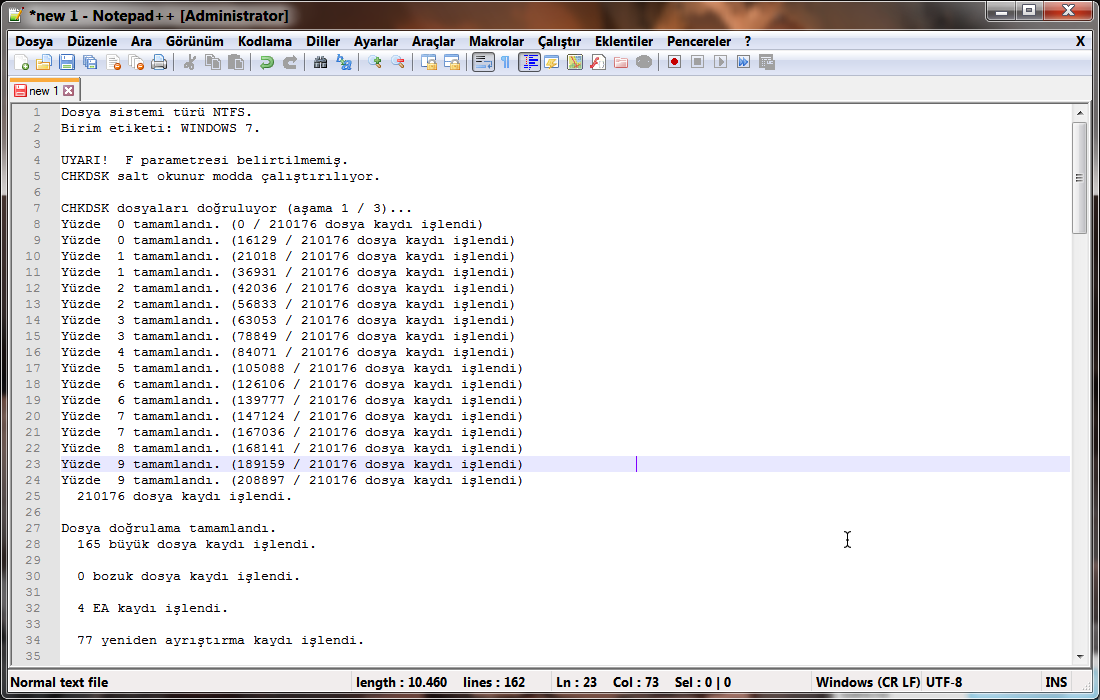The height and width of the screenshot is (700, 1100).
Task: Click the Paste clipboard icon
Action: [x=236, y=62]
